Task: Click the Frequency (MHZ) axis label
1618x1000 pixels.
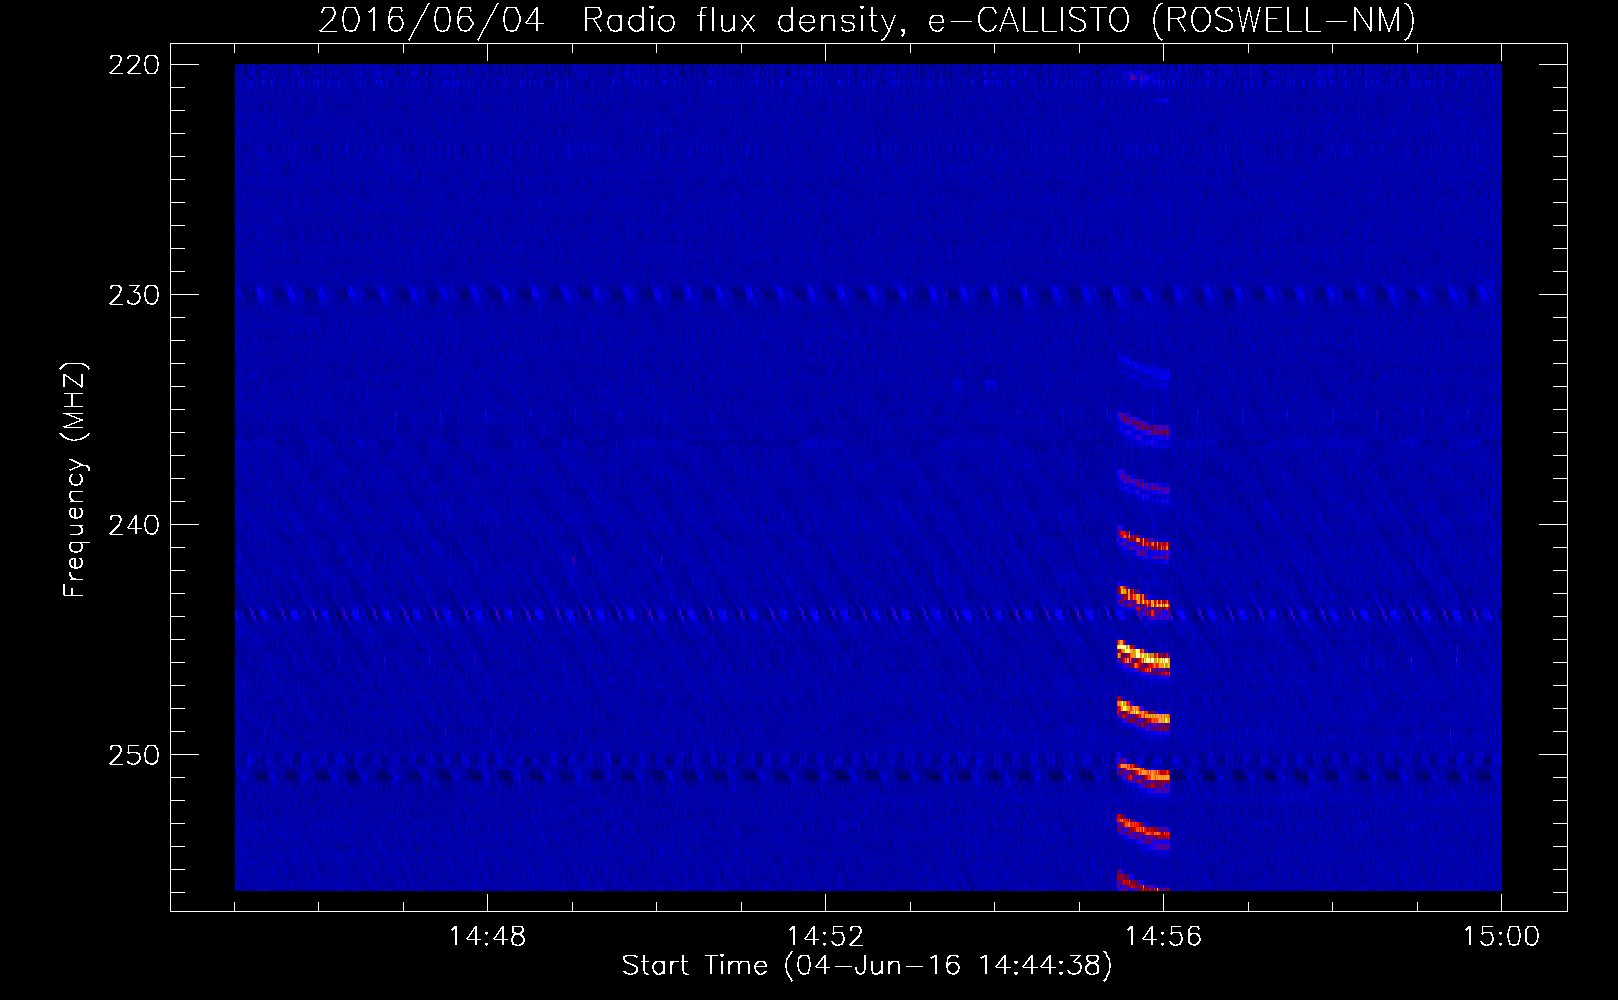Action: coord(75,479)
